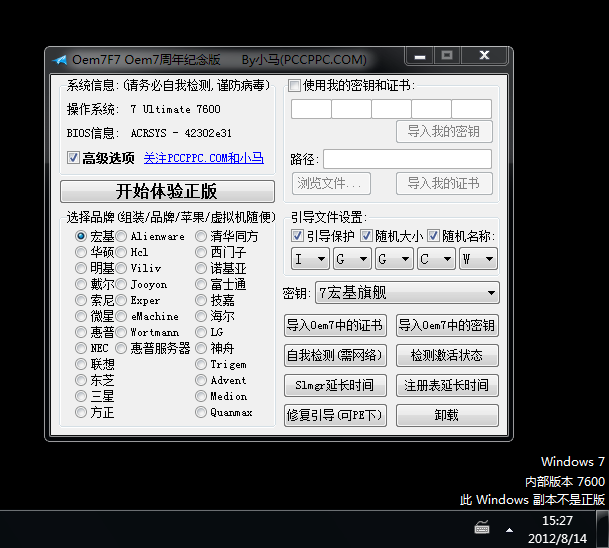Select the 清华同方 brand radio button
This screenshot has width=609, height=548.
pyautogui.click(x=201, y=237)
